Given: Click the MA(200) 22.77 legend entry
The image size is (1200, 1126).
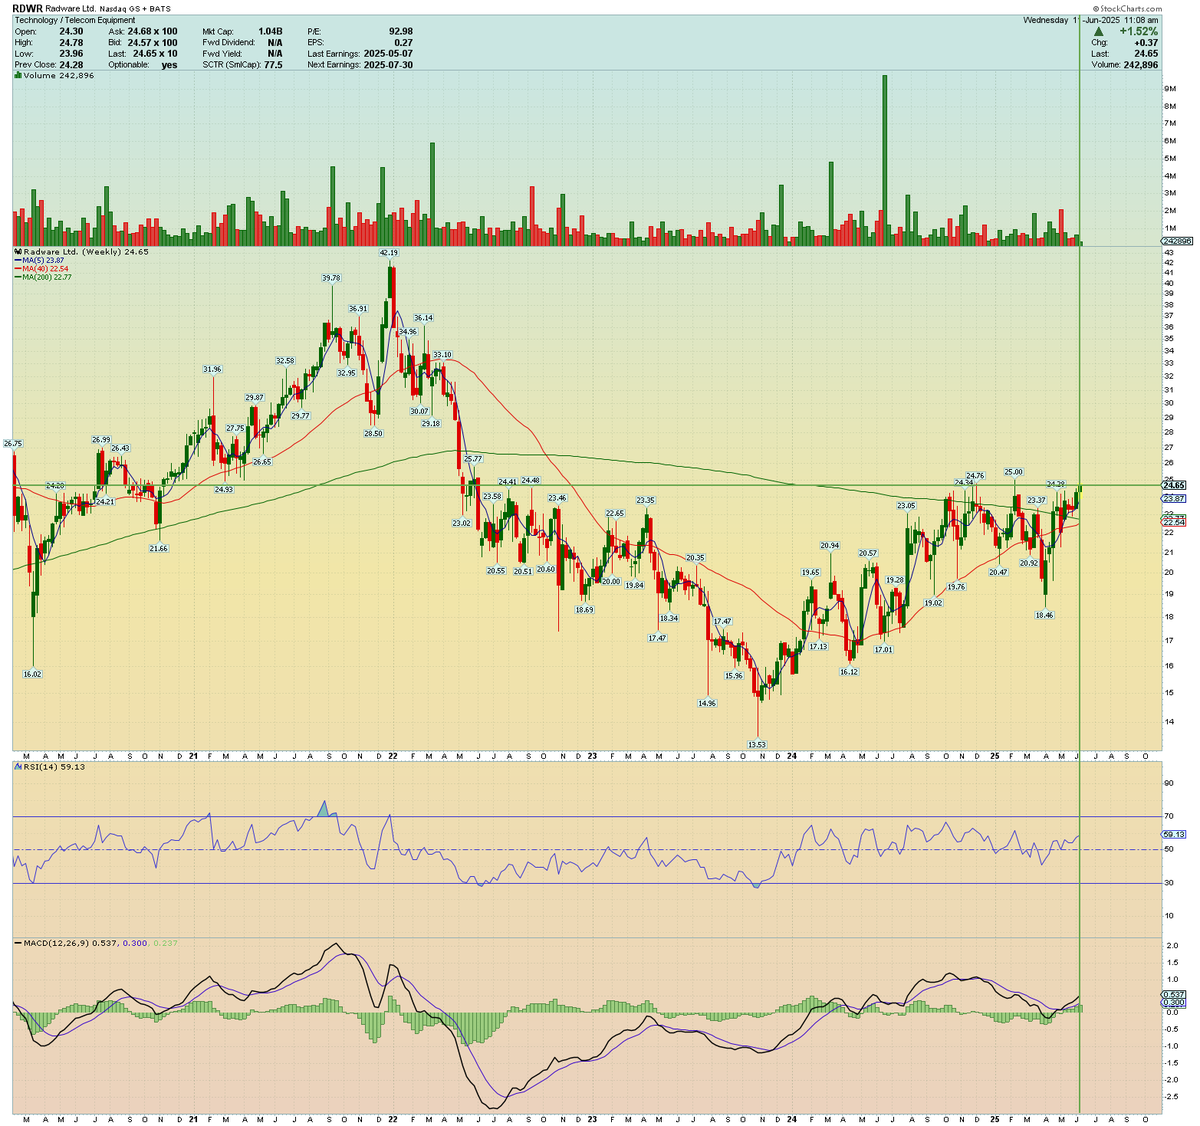Looking at the screenshot, I should tap(43, 277).
